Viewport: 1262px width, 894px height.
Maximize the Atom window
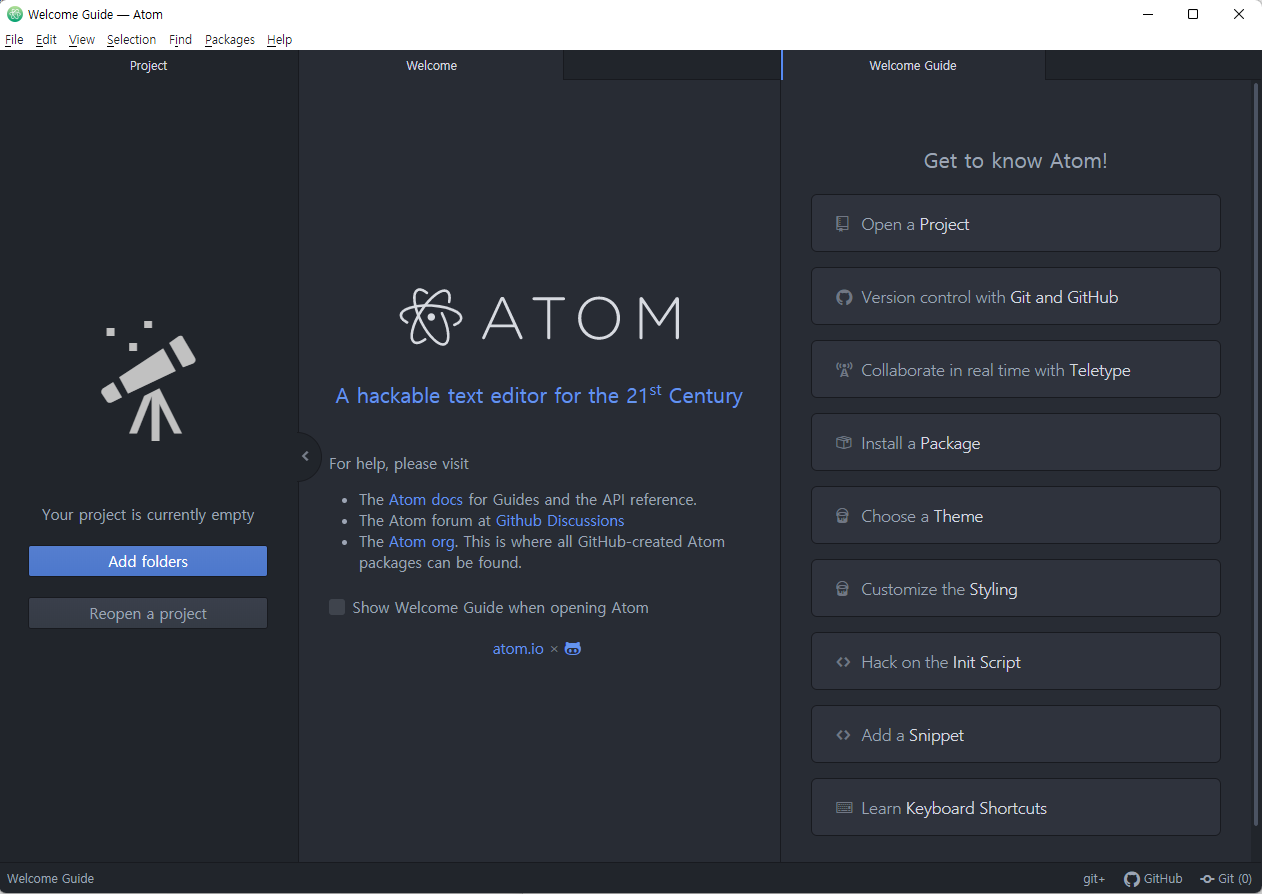tap(1193, 14)
